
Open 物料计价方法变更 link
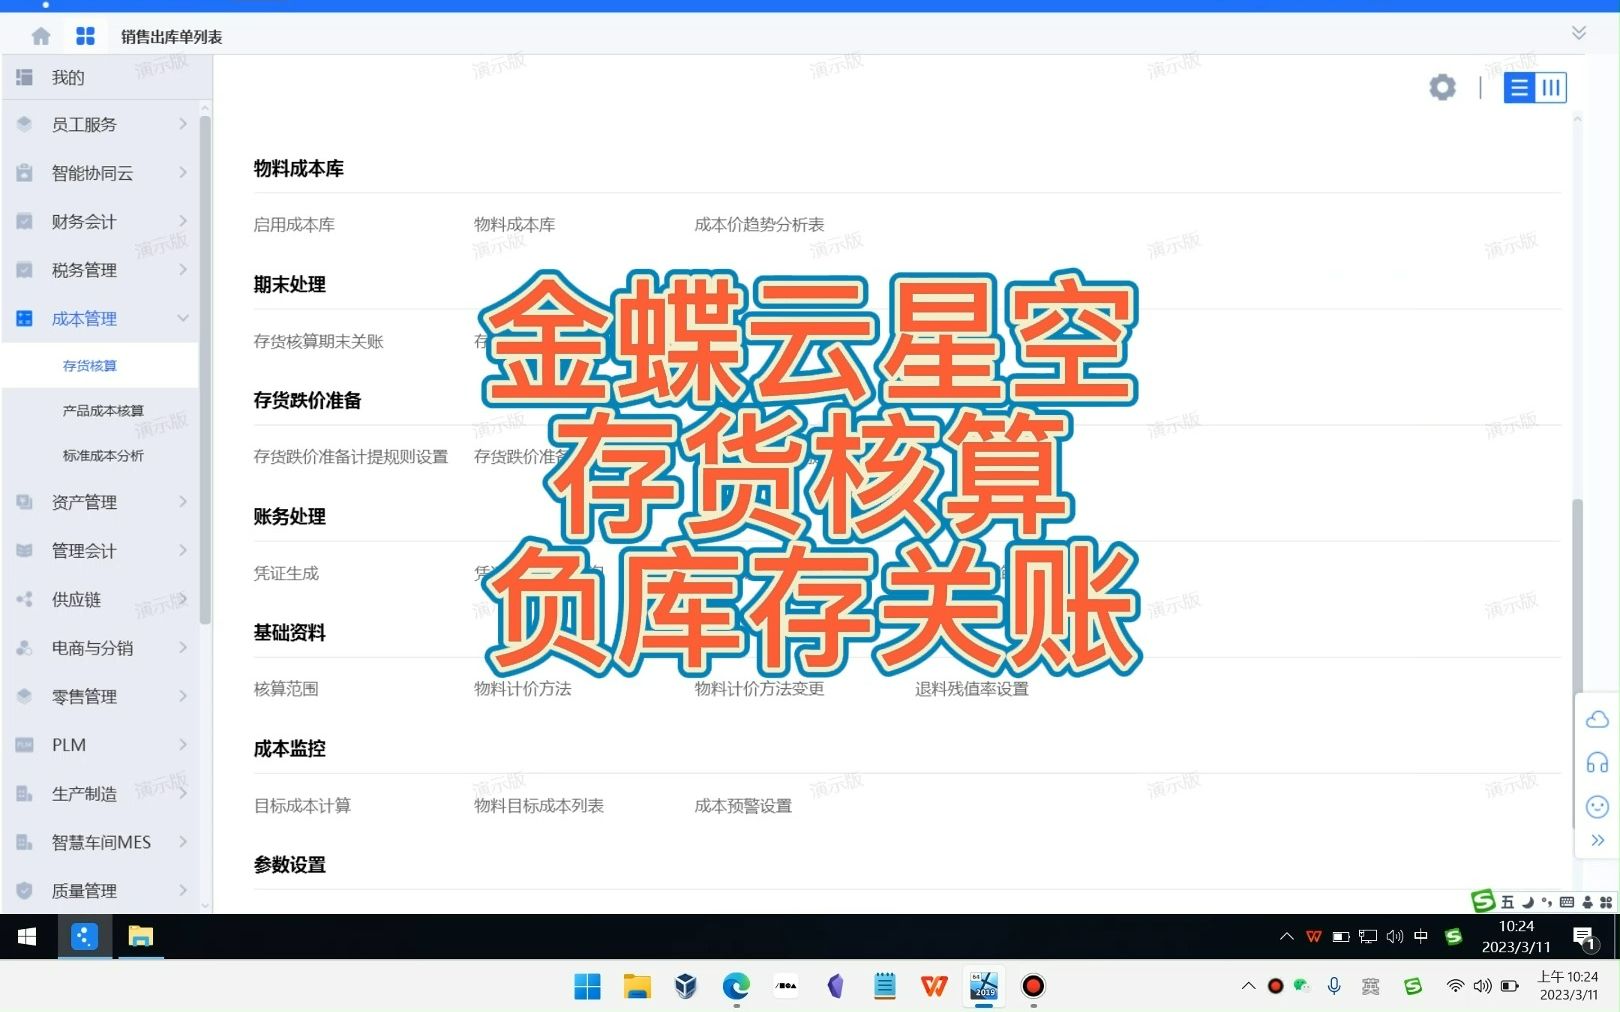click(x=759, y=689)
